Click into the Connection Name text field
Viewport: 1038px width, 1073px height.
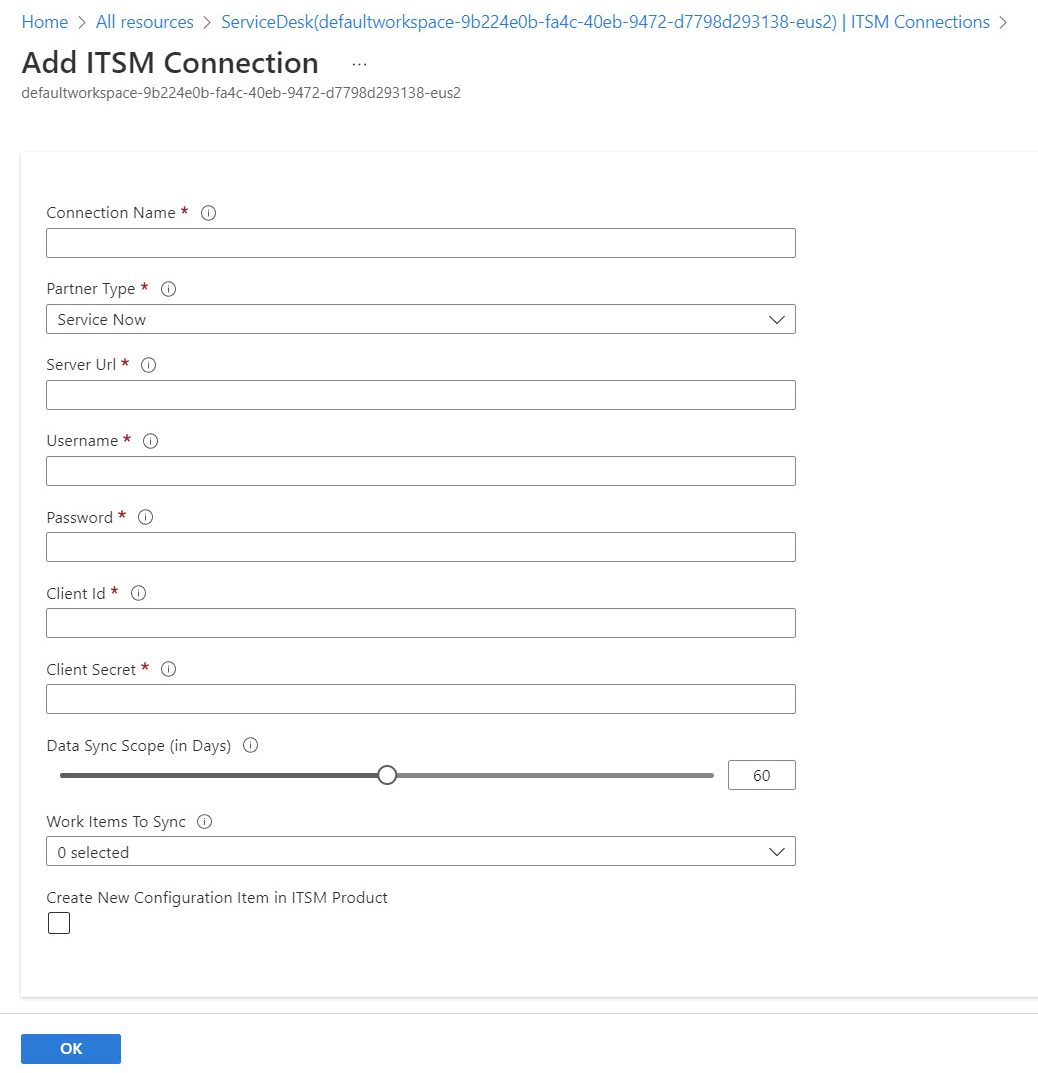click(421, 243)
